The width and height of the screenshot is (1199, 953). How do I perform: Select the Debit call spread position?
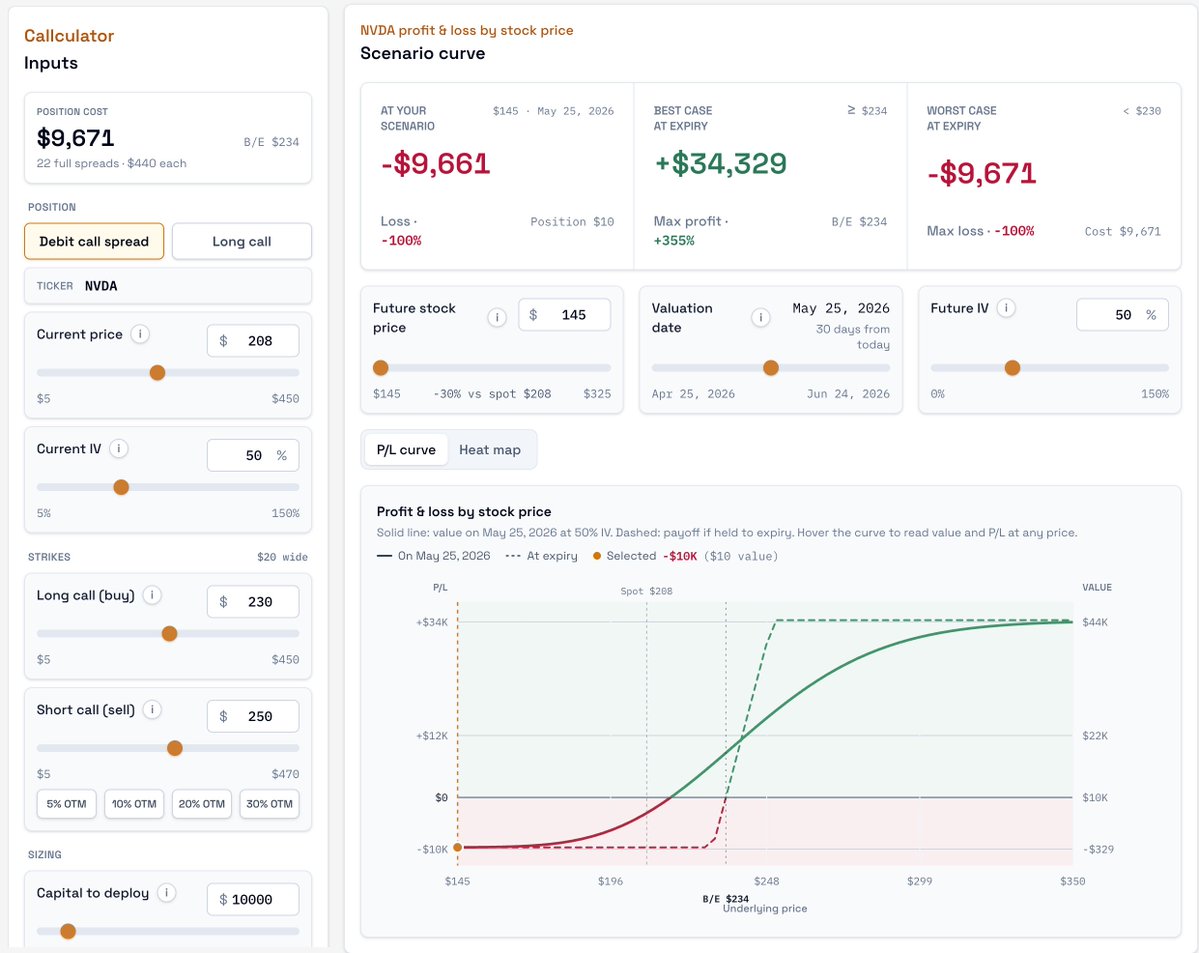click(94, 242)
